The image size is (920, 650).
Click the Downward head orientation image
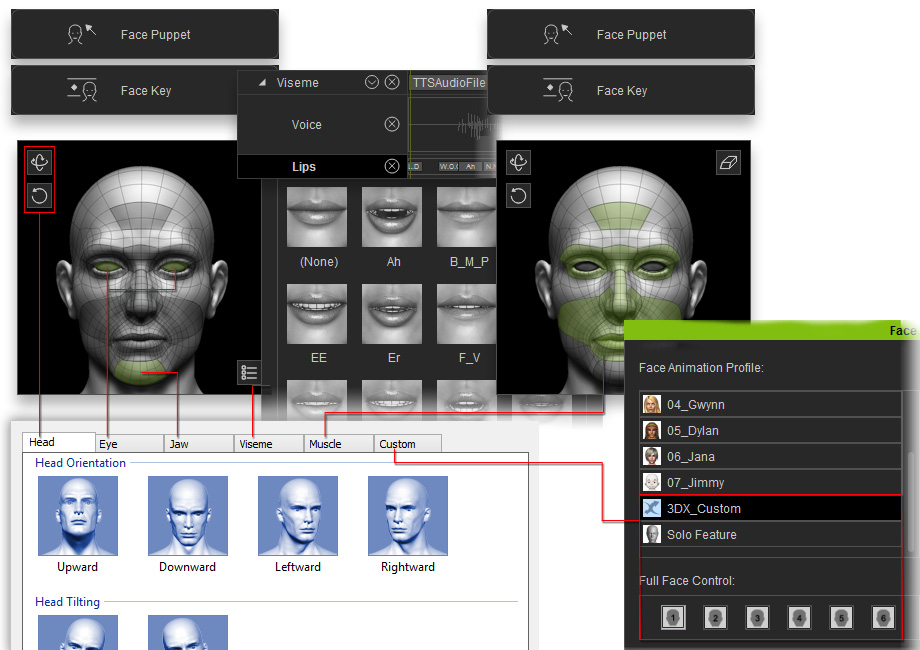pyautogui.click(x=188, y=516)
